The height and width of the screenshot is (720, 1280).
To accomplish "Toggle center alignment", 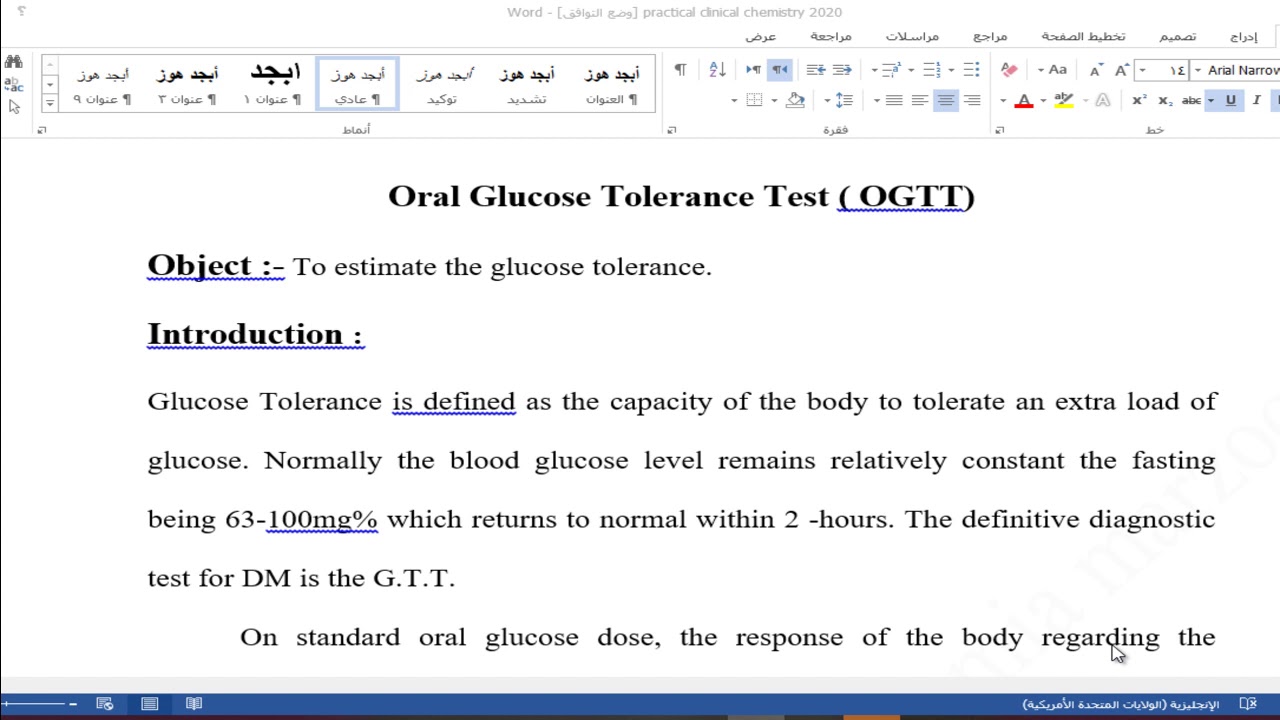I will point(945,100).
